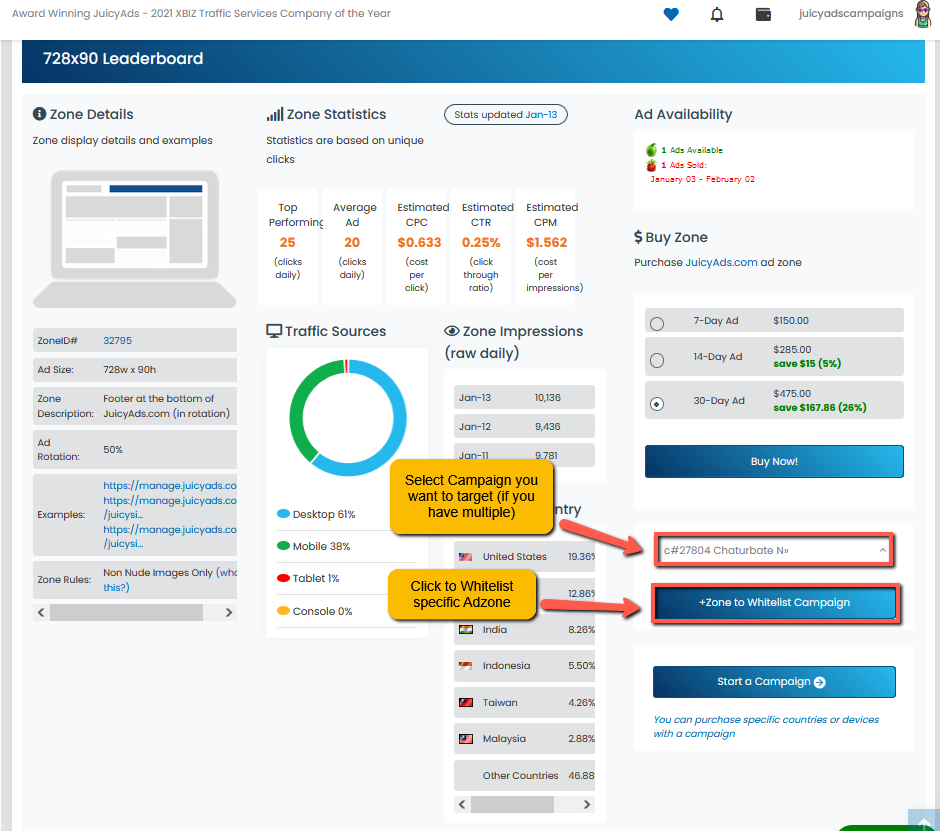Click the user avatar picture
The image size is (940, 831).
click(x=923, y=14)
